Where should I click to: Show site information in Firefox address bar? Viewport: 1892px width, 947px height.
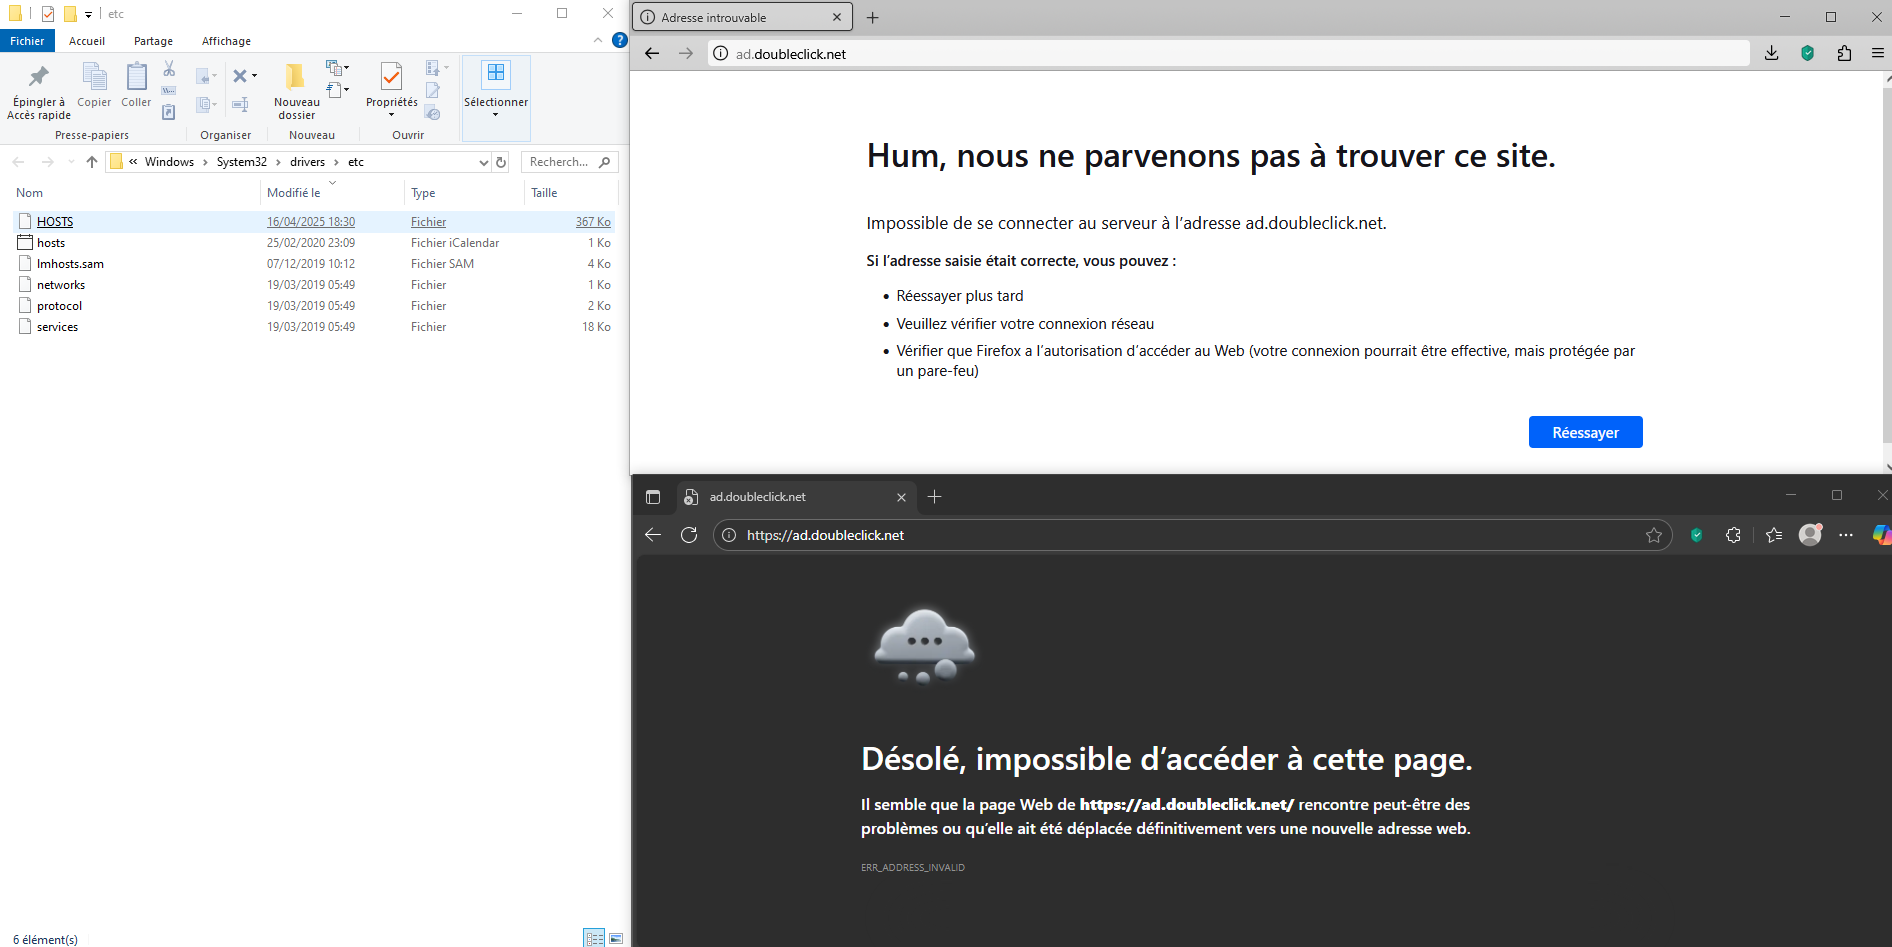(x=720, y=54)
